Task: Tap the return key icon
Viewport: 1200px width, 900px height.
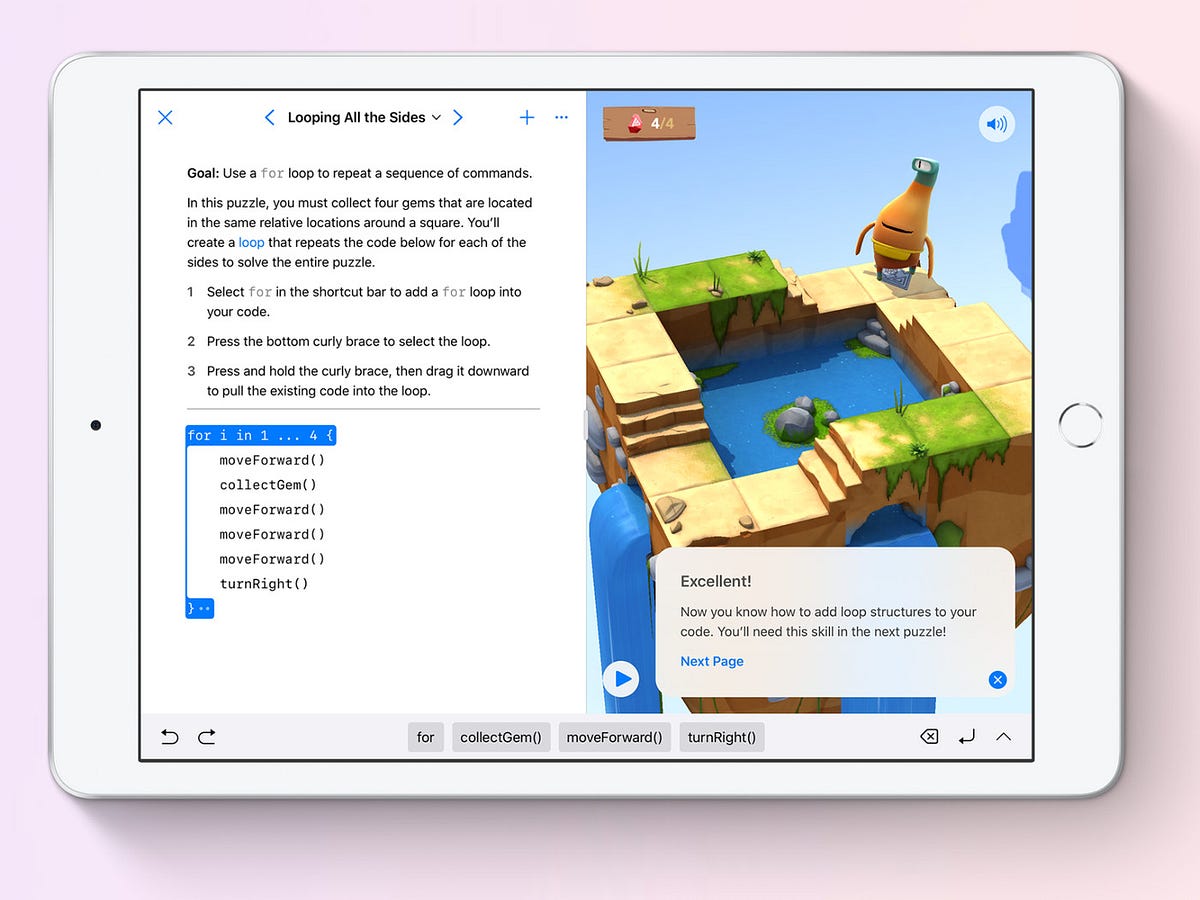Action: pyautogui.click(x=966, y=736)
